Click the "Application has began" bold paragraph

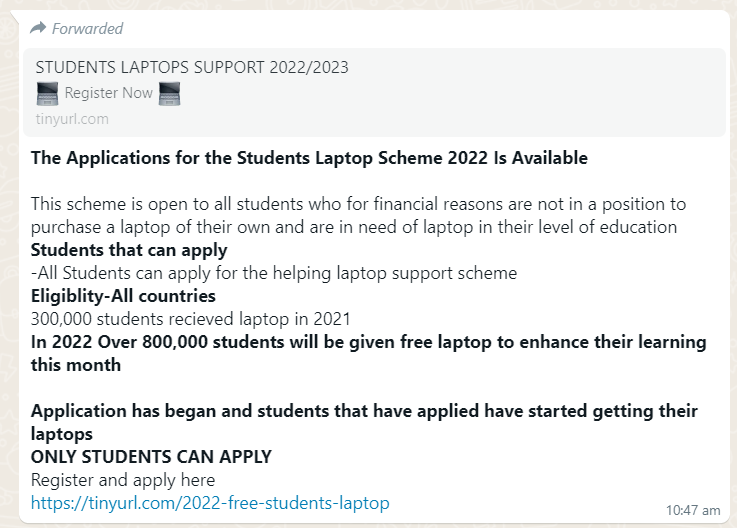364,422
